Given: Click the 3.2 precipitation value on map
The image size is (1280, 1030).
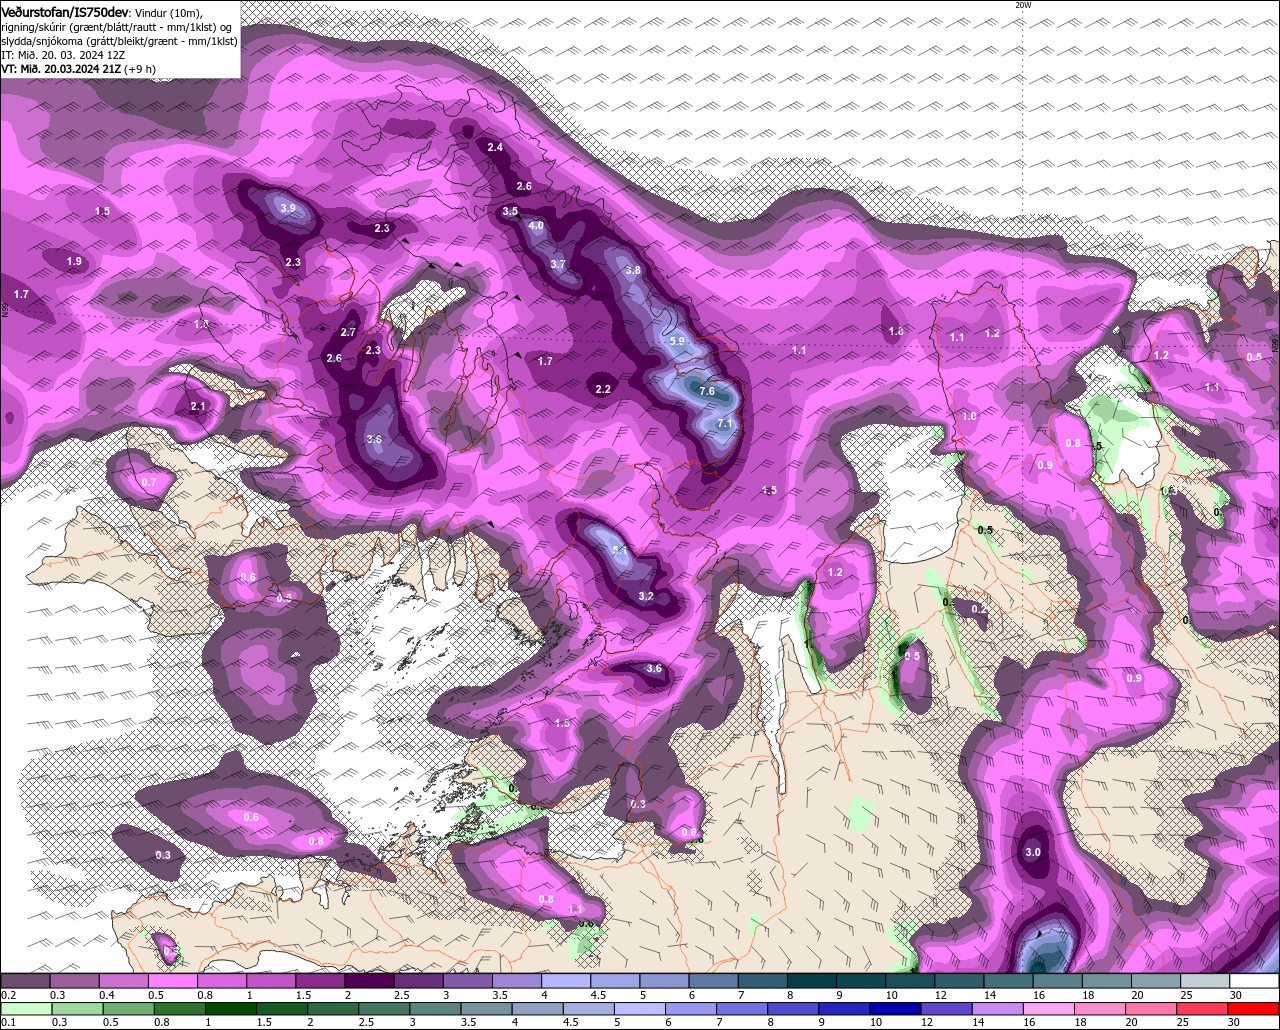Looking at the screenshot, I should click(x=646, y=596).
